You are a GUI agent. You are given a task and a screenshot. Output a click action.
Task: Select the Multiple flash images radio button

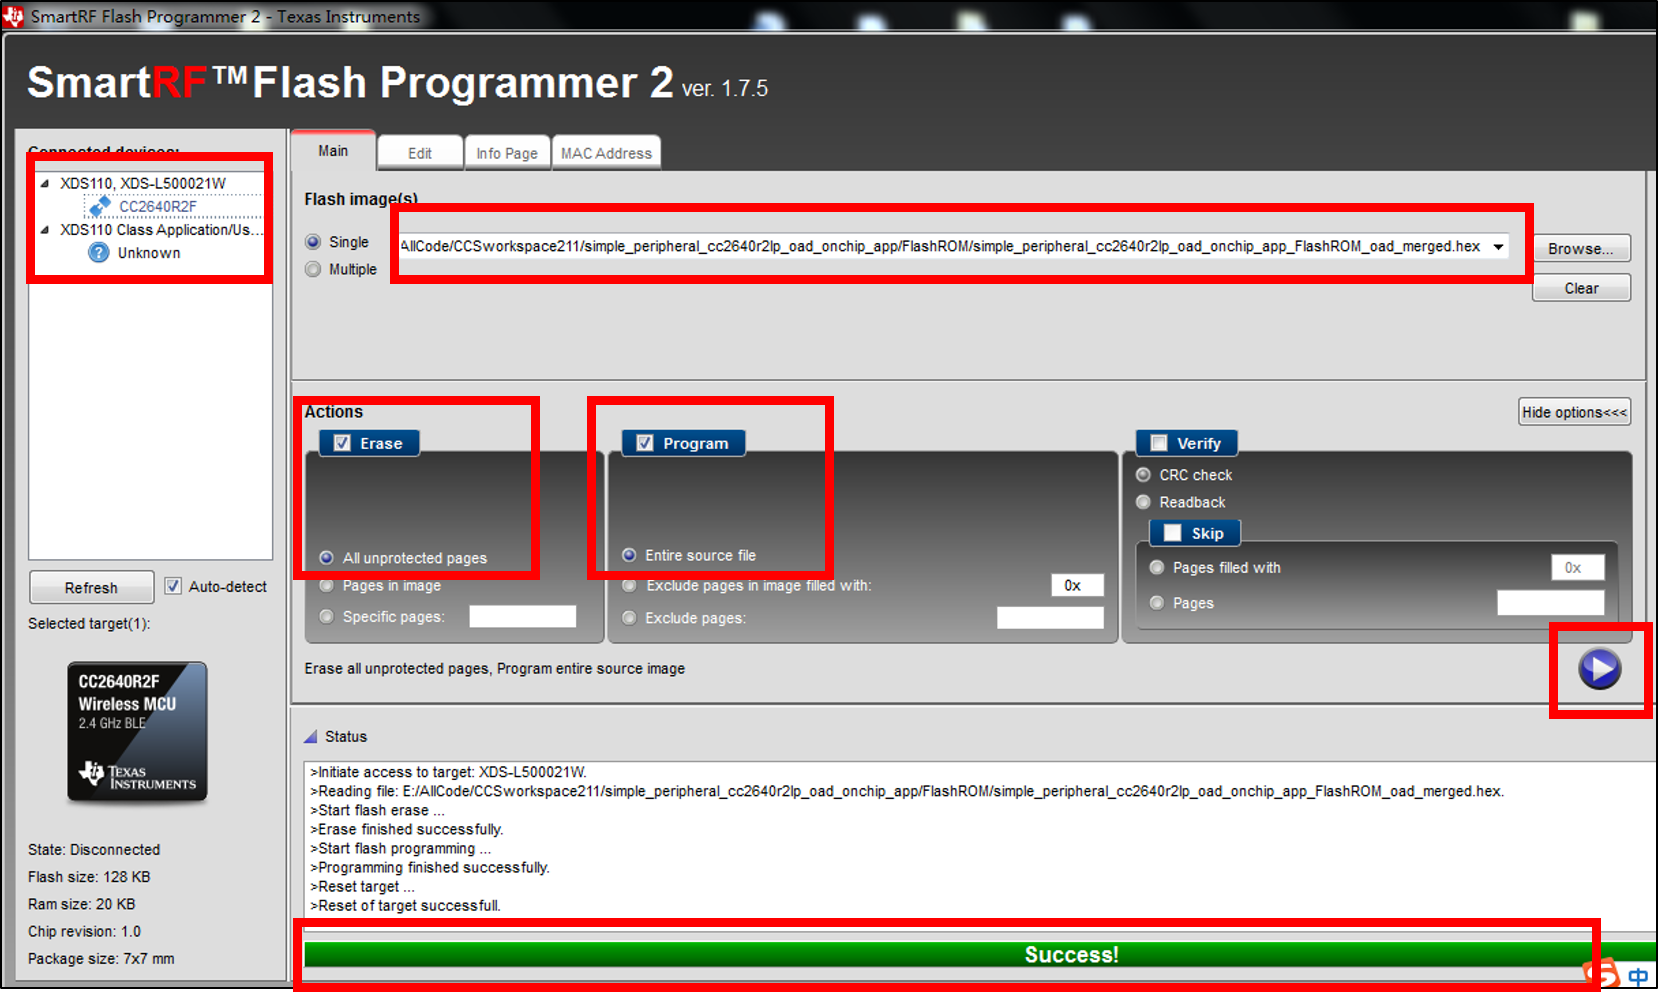click(313, 269)
